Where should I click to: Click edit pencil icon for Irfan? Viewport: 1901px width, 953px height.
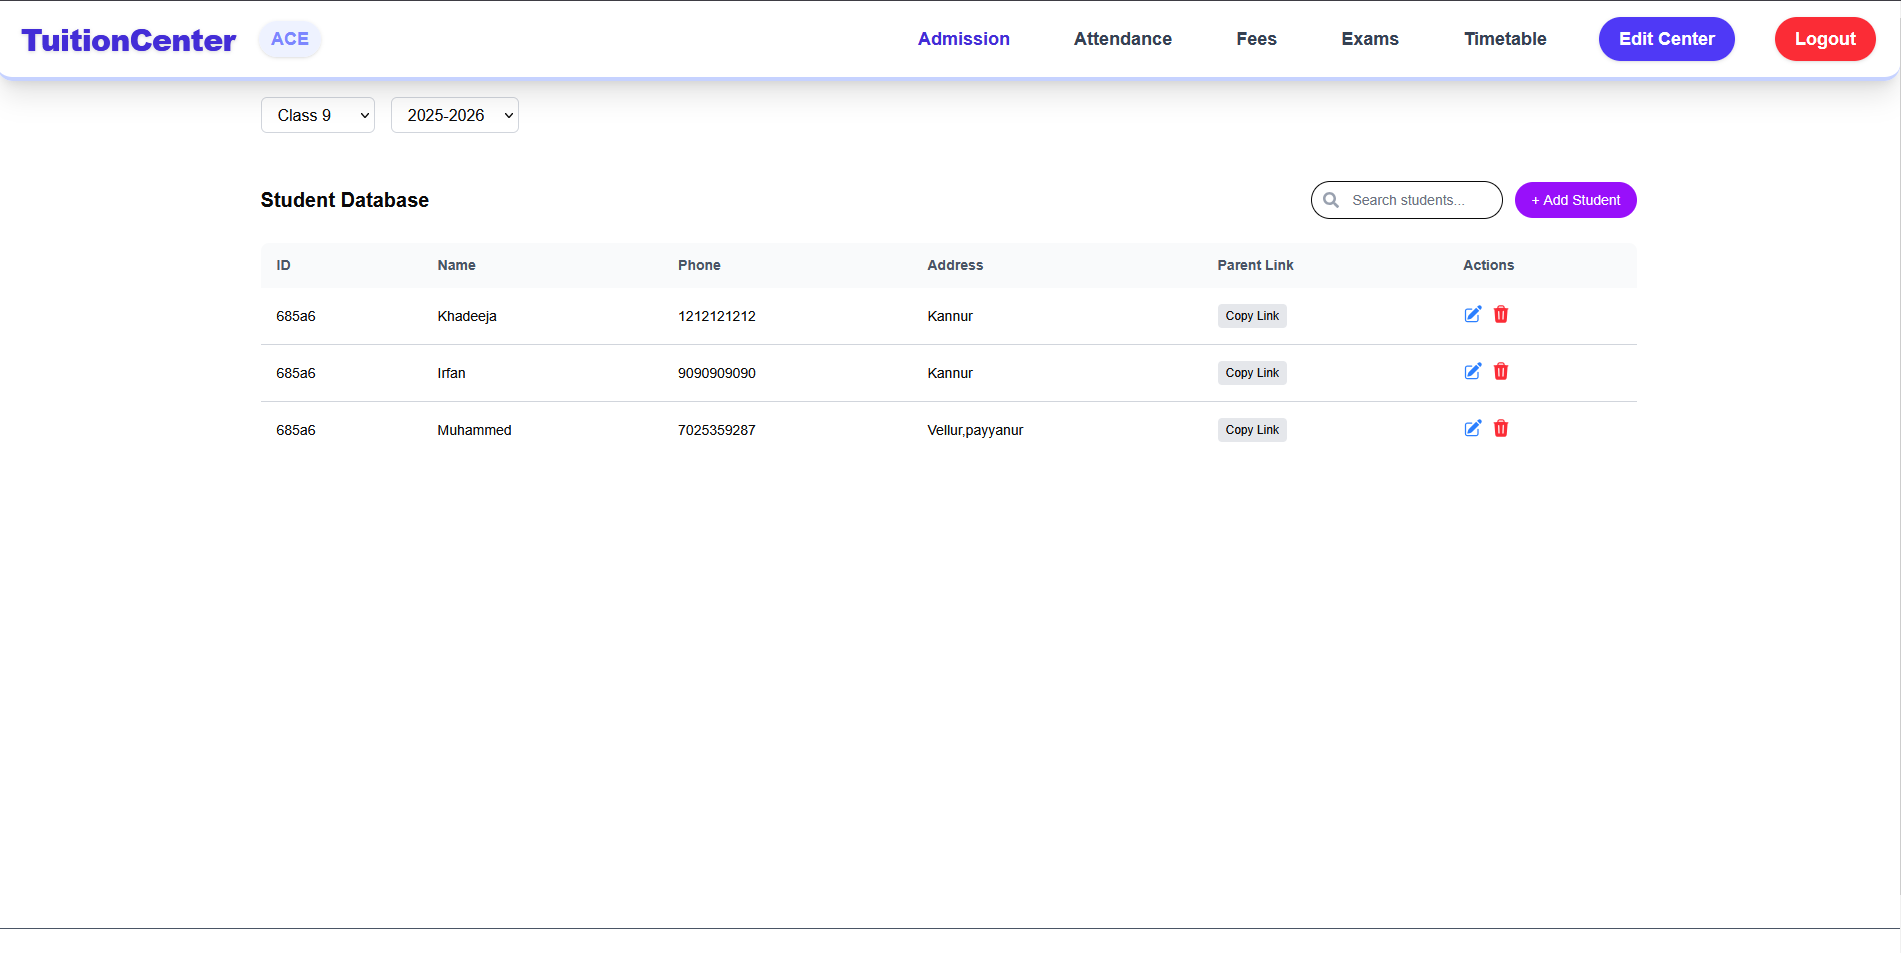coord(1472,372)
